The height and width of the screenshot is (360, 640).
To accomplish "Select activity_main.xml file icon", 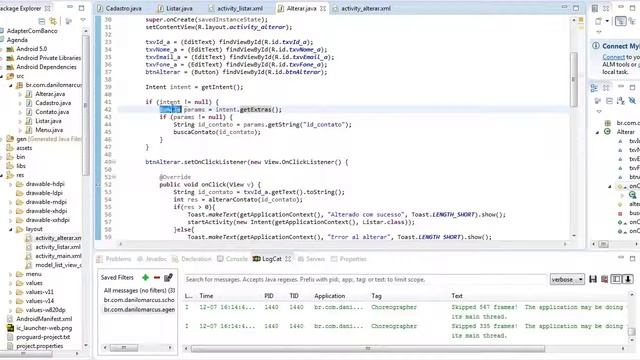I will click(x=29, y=256).
